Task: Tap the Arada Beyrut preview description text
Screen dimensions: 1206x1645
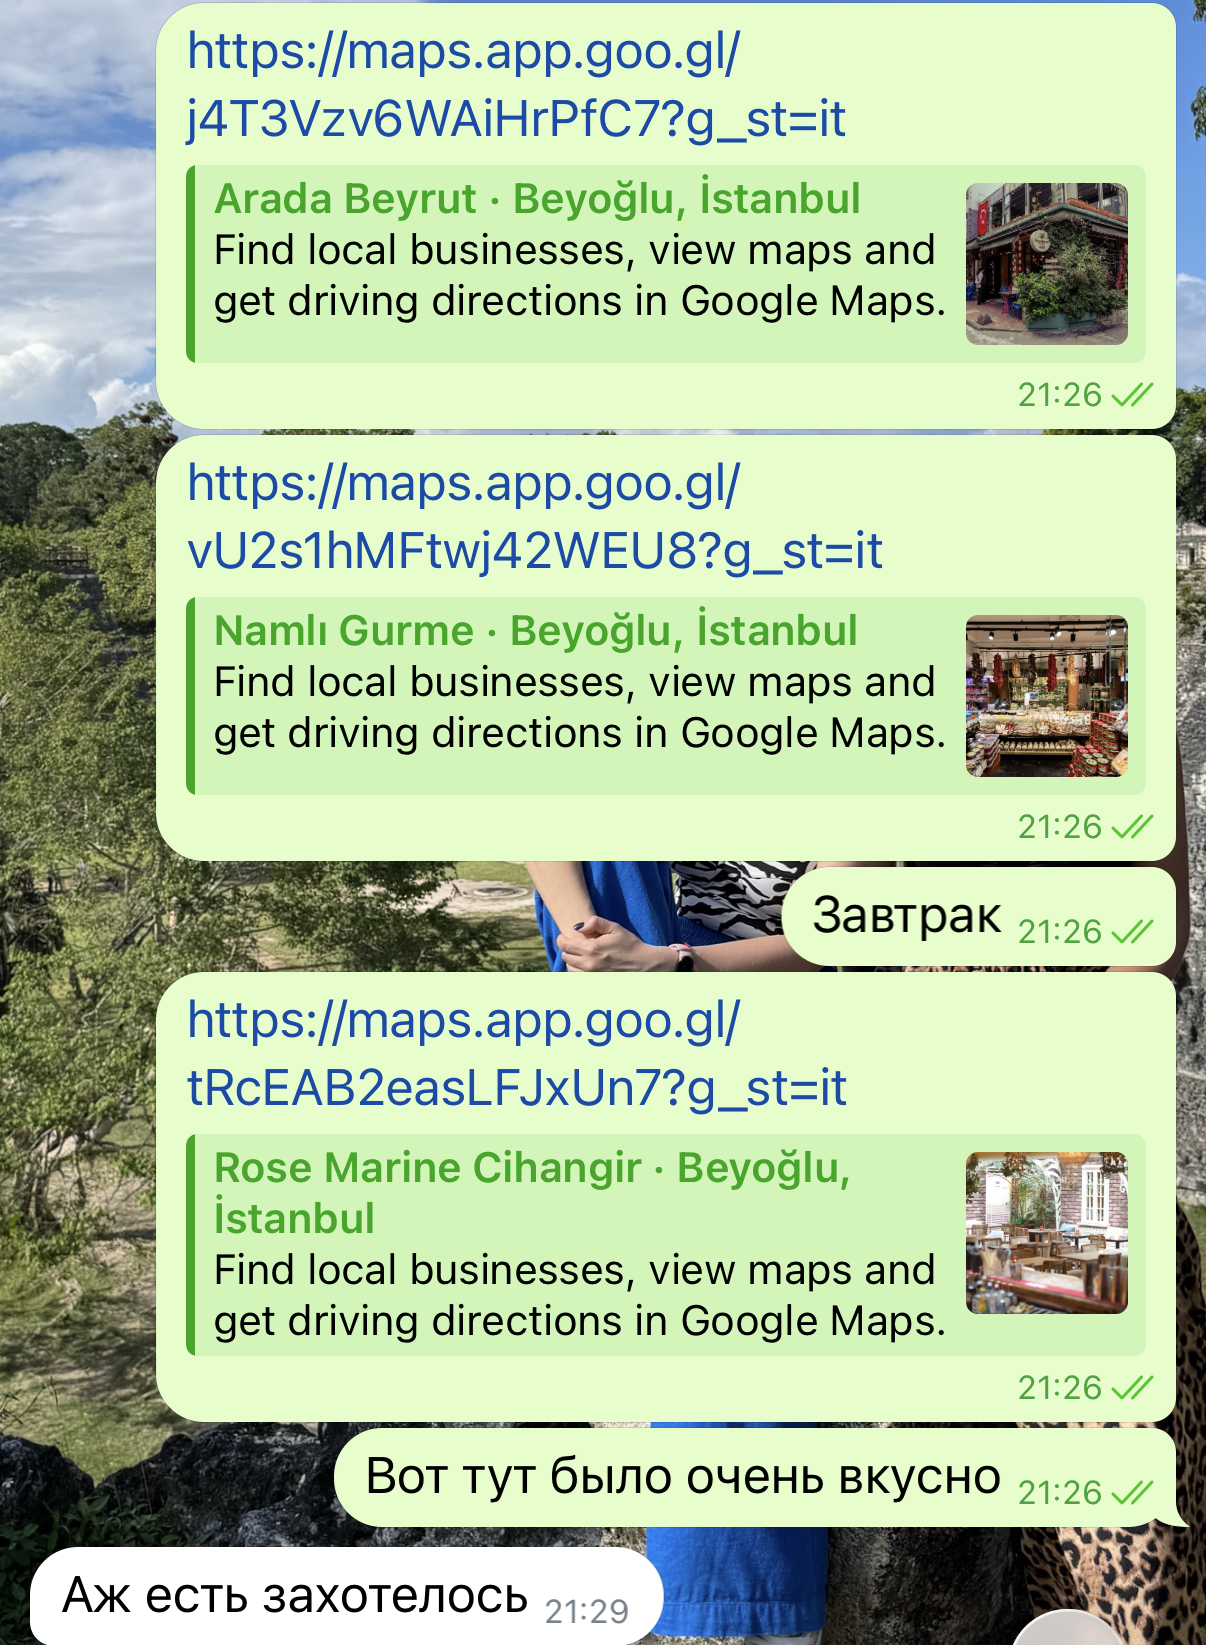Action: (580, 276)
